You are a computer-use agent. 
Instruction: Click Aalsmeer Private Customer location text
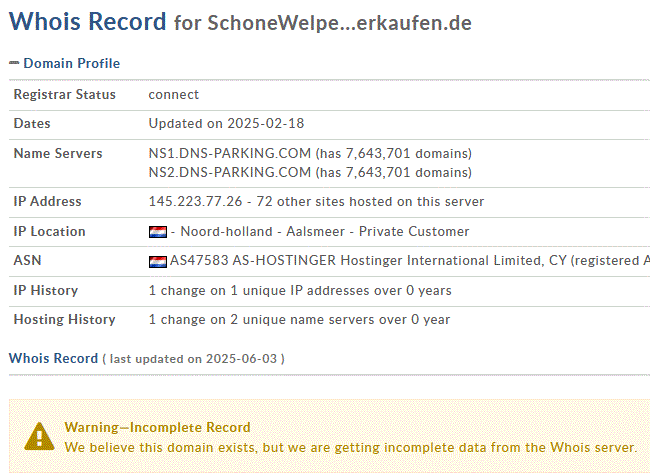(x=377, y=231)
